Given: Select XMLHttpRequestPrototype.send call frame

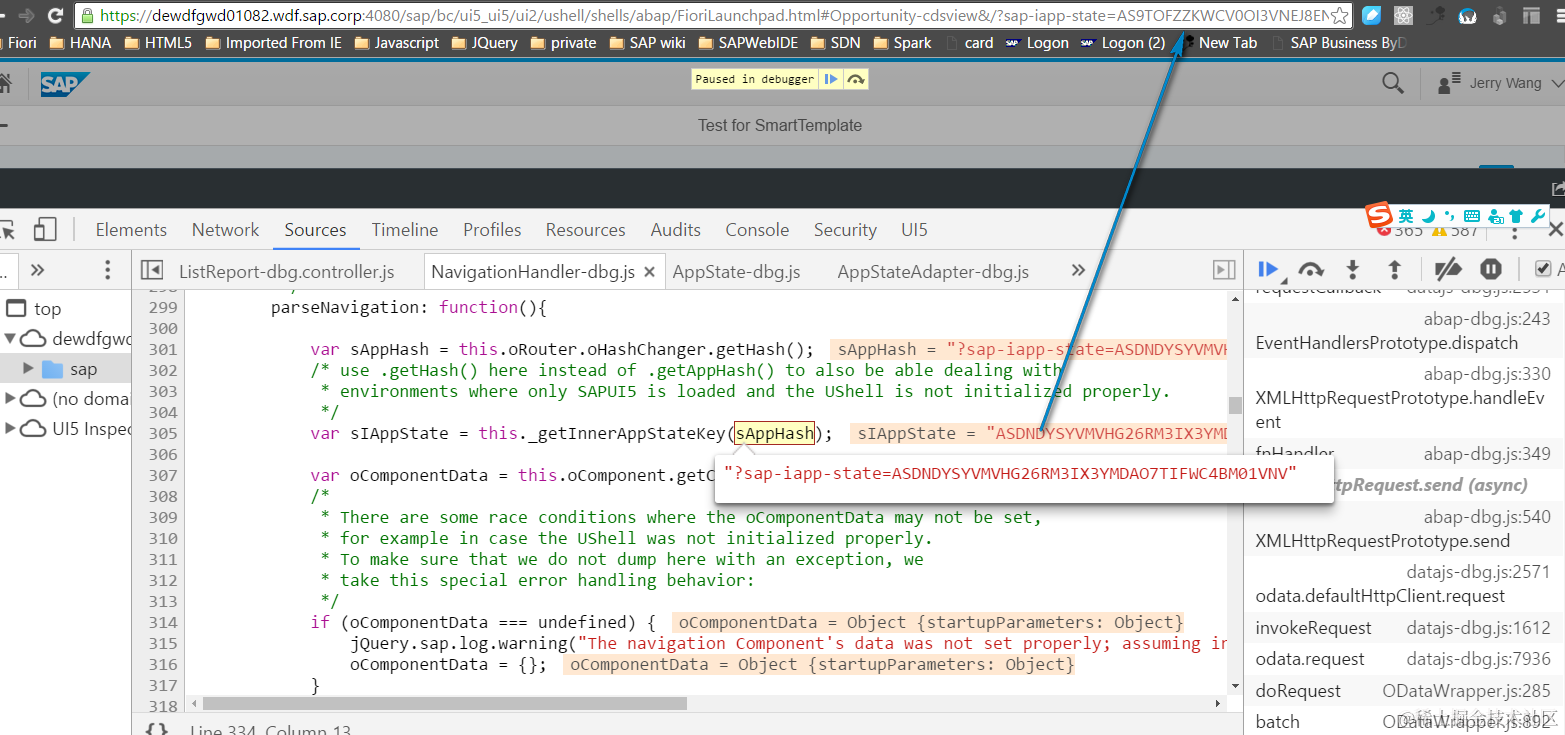Looking at the screenshot, I should [x=1403, y=530].
